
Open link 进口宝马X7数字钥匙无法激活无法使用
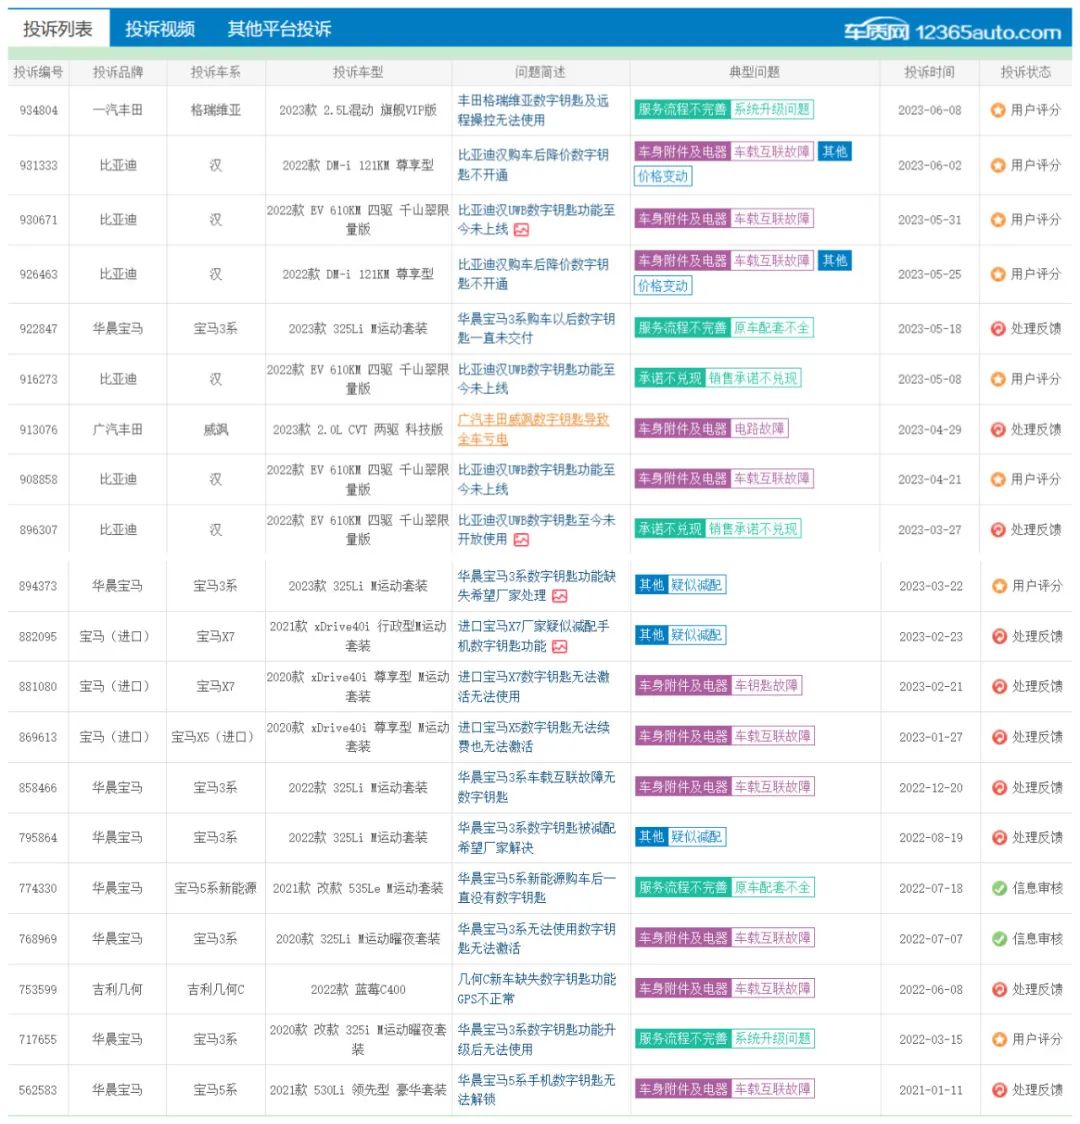[534, 687]
